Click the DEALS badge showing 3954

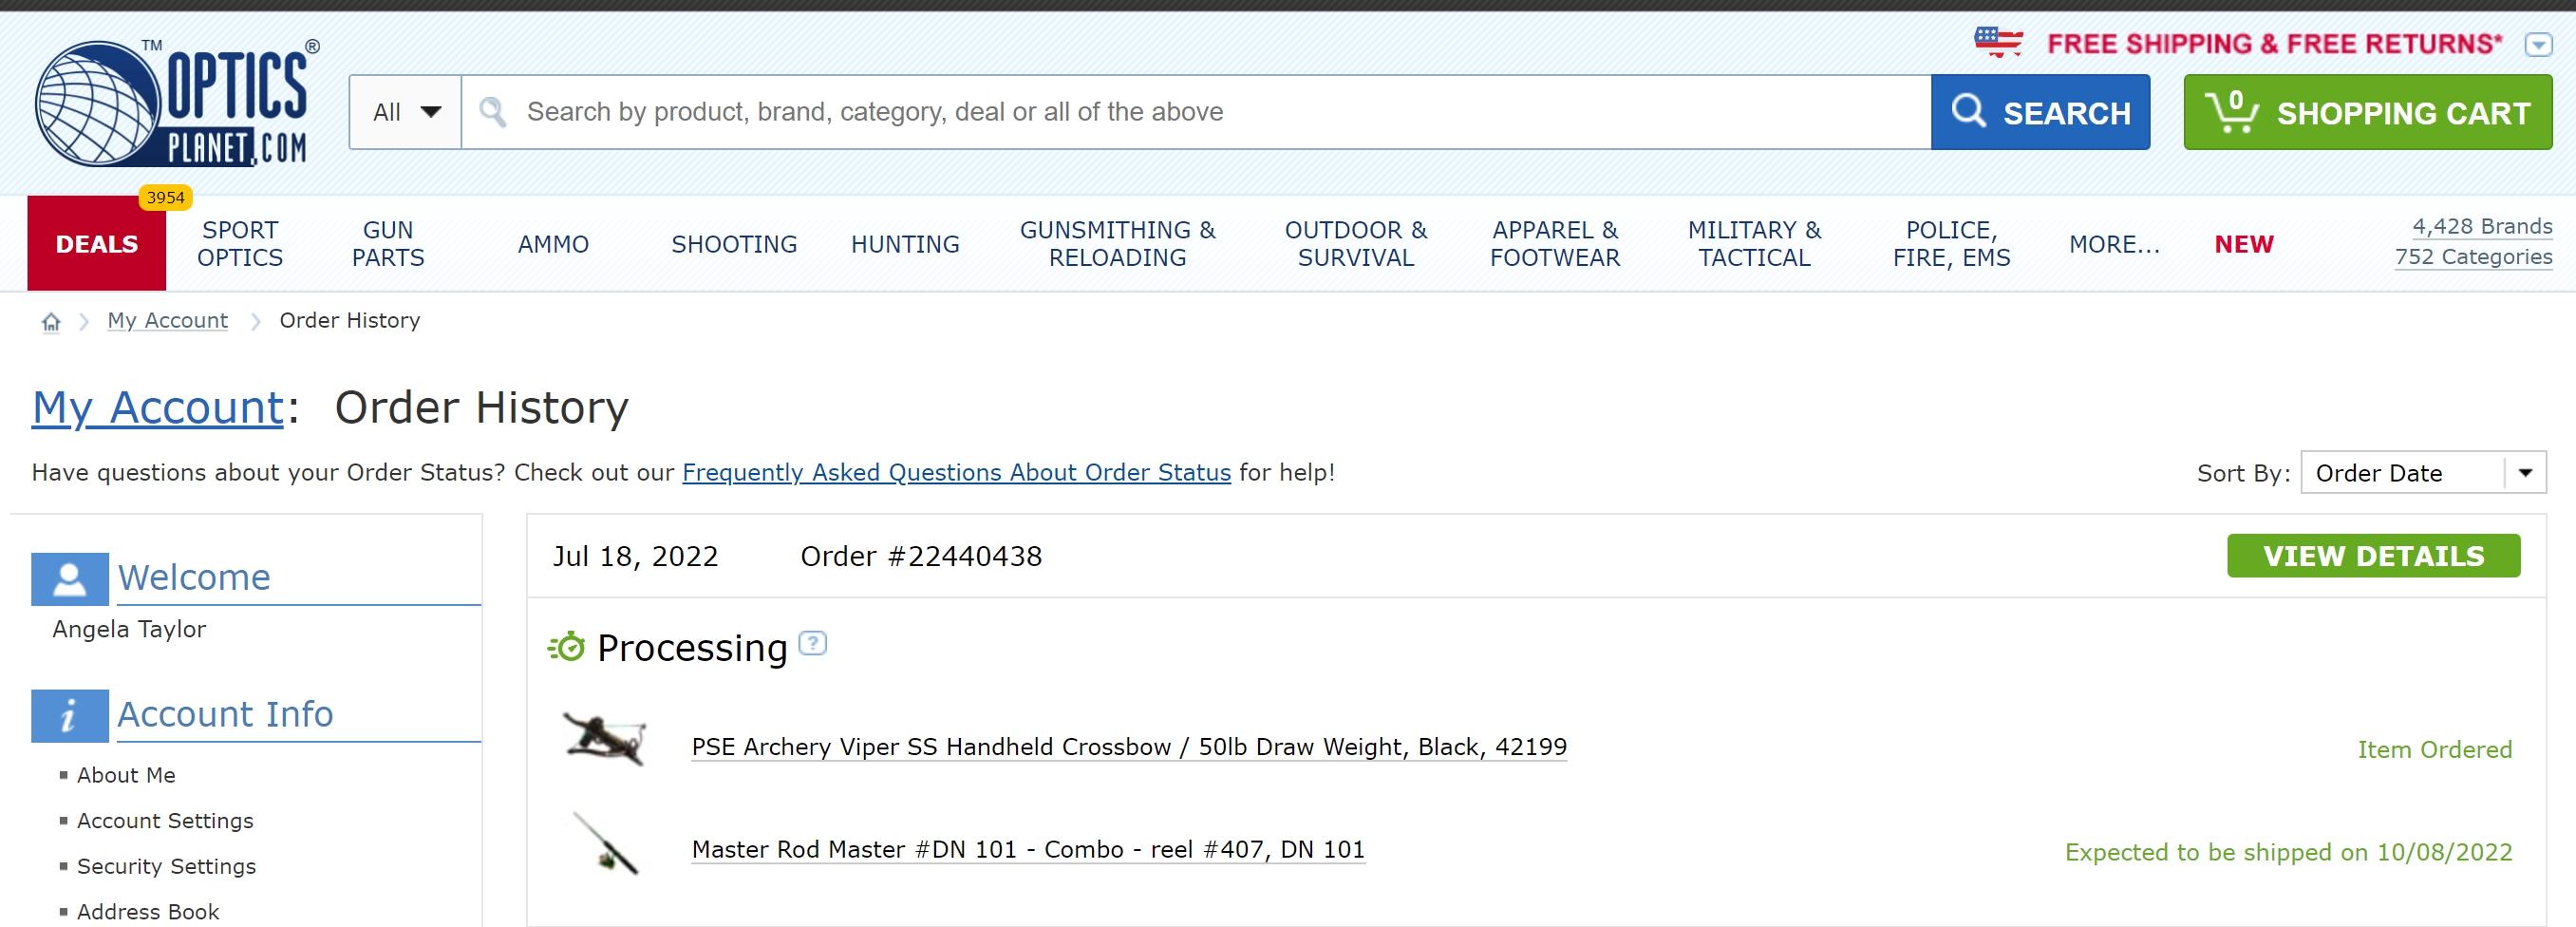coord(165,198)
